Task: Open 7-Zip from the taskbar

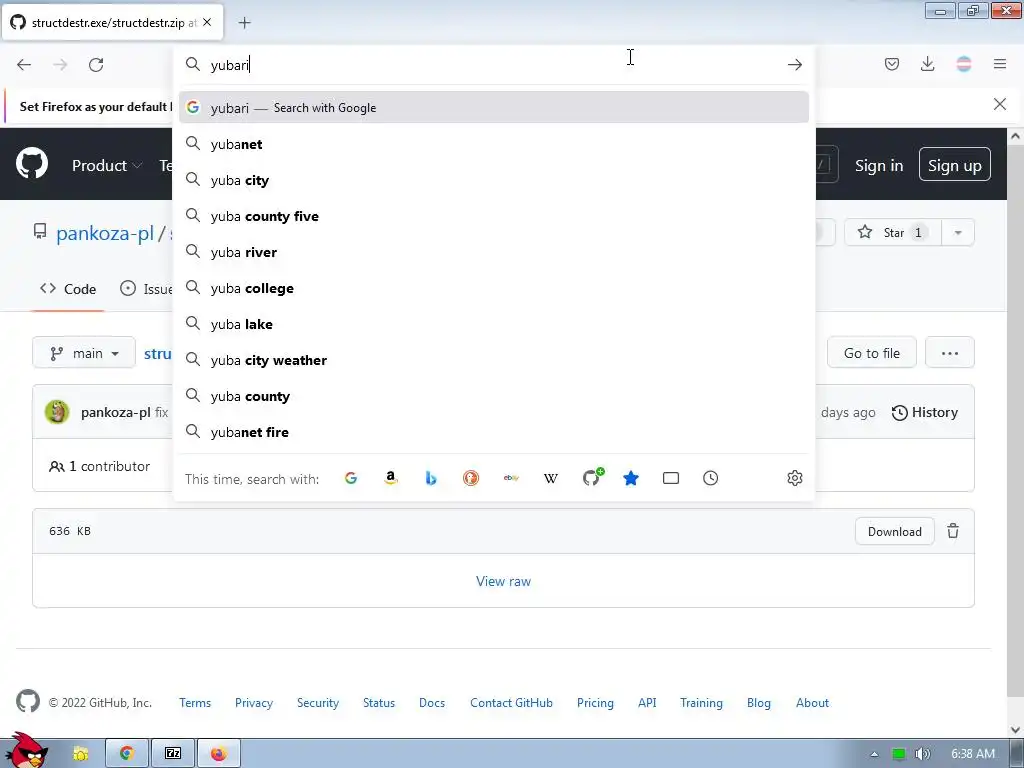Action: point(173,754)
